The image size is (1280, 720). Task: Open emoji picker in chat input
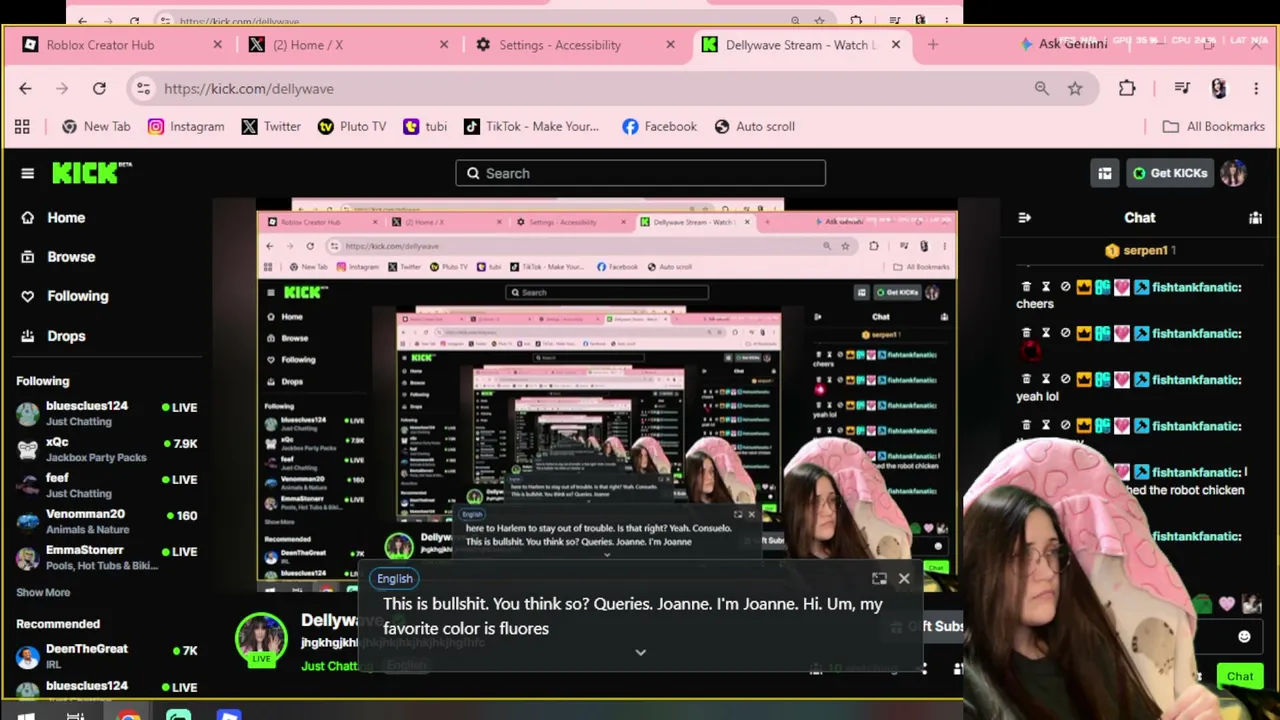(x=1244, y=636)
